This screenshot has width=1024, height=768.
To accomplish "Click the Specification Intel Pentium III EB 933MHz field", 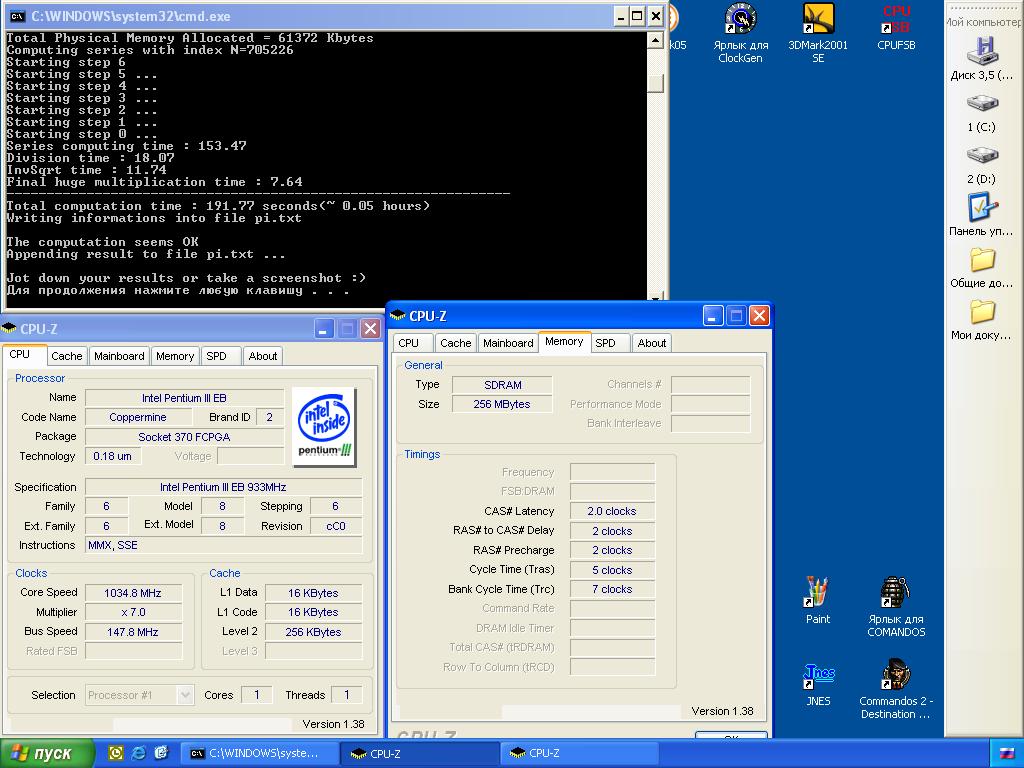I will [223, 487].
